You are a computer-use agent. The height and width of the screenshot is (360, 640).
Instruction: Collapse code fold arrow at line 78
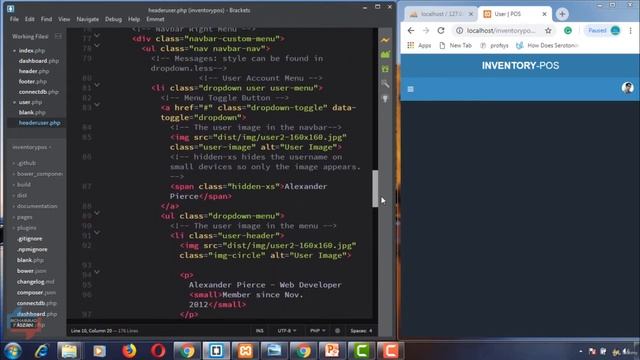click(x=97, y=45)
